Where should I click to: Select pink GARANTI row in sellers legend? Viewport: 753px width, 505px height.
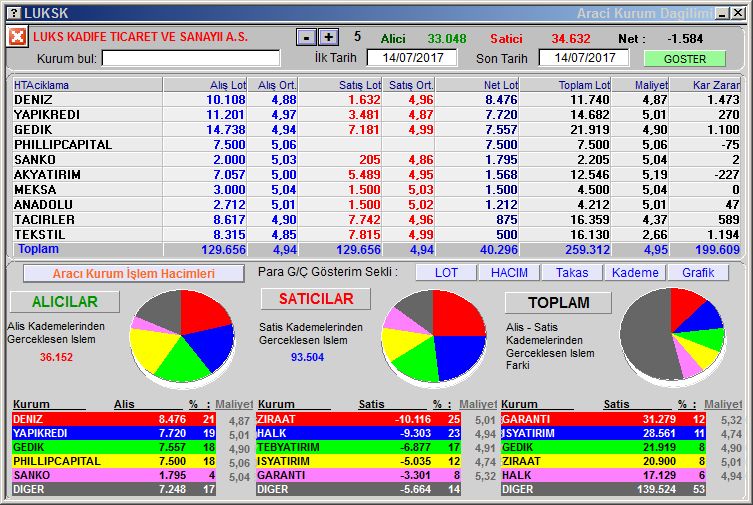pyautogui.click(x=359, y=475)
